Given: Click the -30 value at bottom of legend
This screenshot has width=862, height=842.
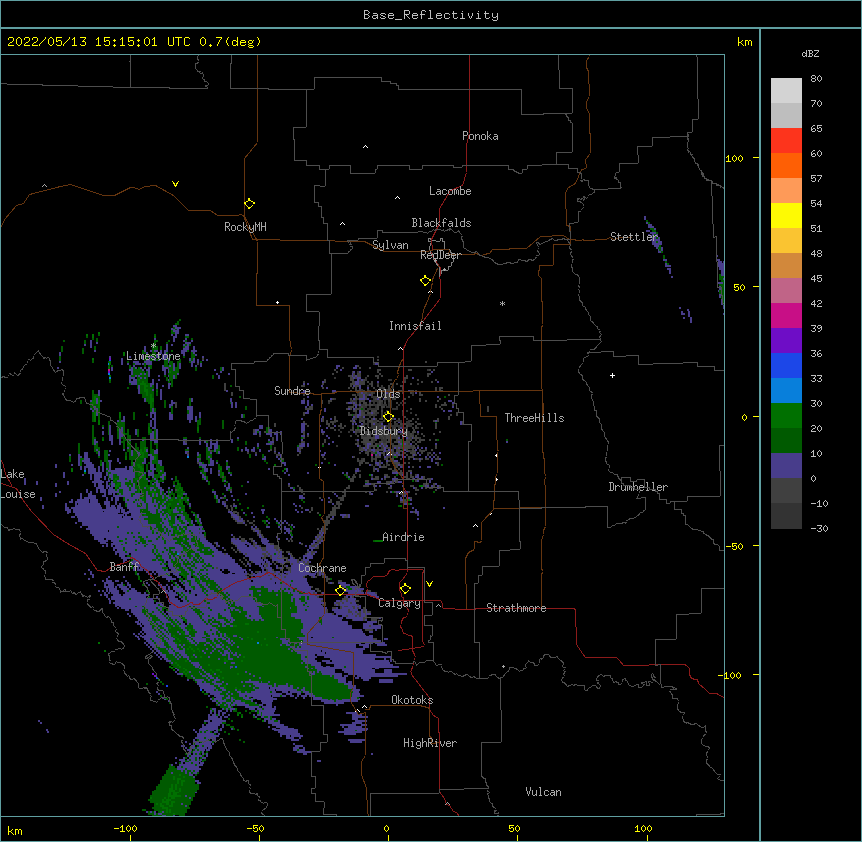Looking at the screenshot, I should [x=819, y=529].
